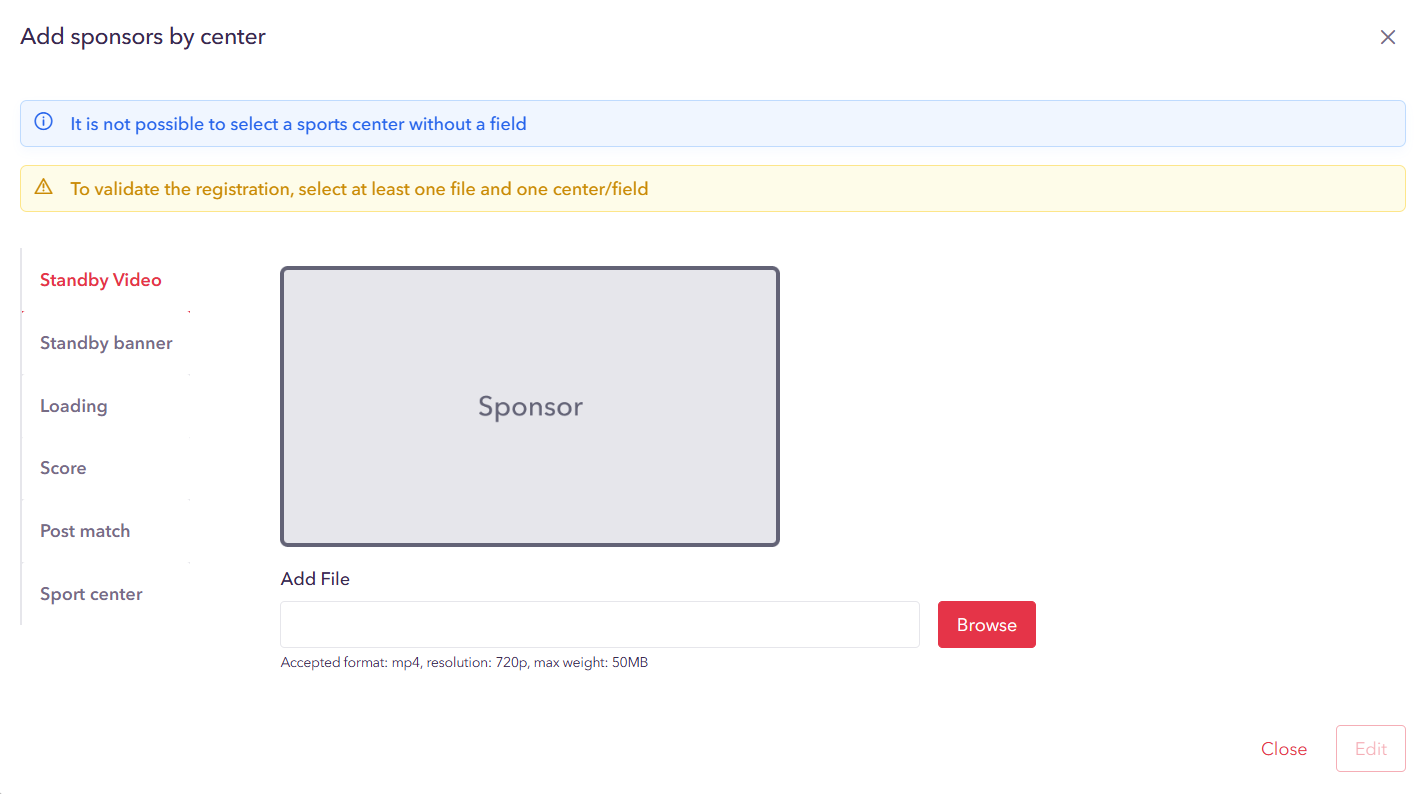Viewport: 1424px width, 794px height.
Task: Click the Add sponsors by center title
Action: [x=143, y=37]
